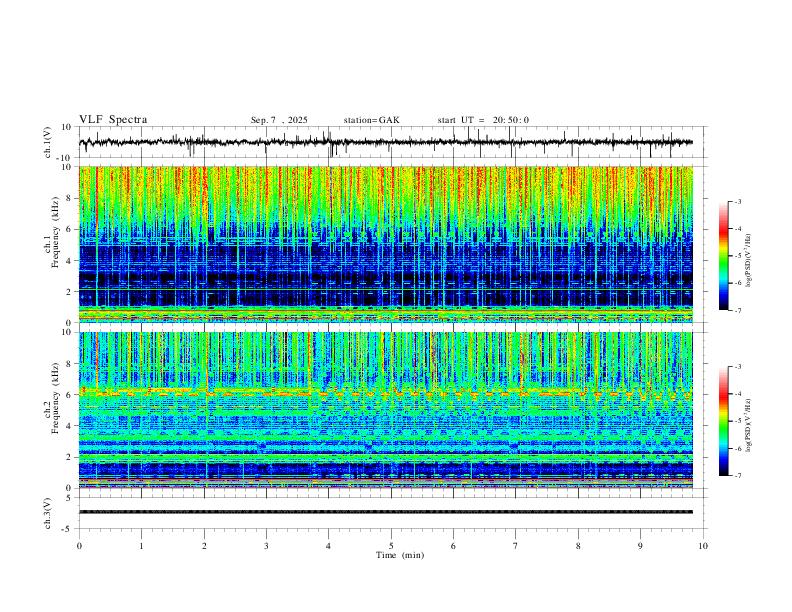This screenshot has width=792, height=612.
Task: Click the "ch.1(V)" waveform axis label
Action: point(48,142)
